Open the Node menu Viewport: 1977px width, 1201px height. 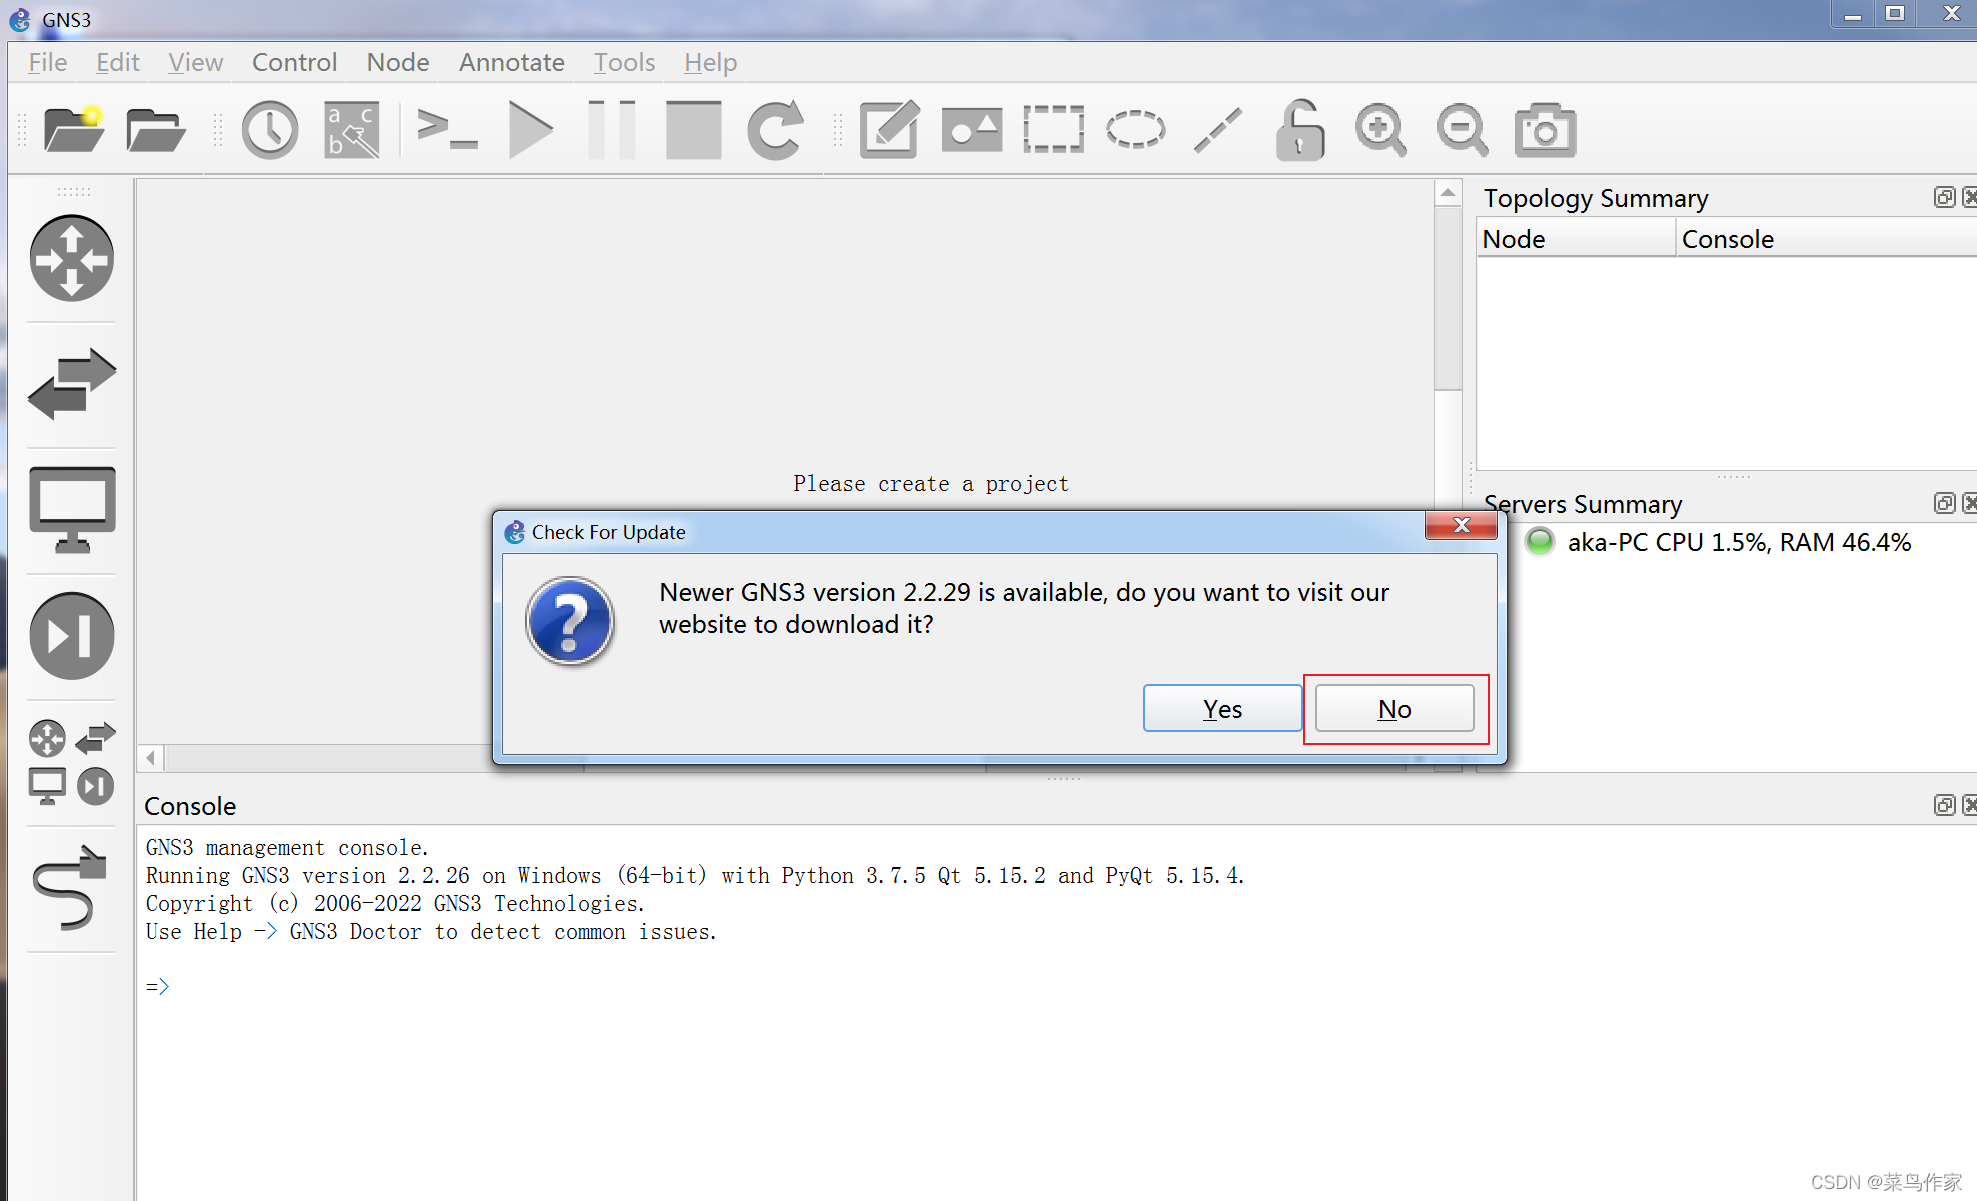(397, 62)
